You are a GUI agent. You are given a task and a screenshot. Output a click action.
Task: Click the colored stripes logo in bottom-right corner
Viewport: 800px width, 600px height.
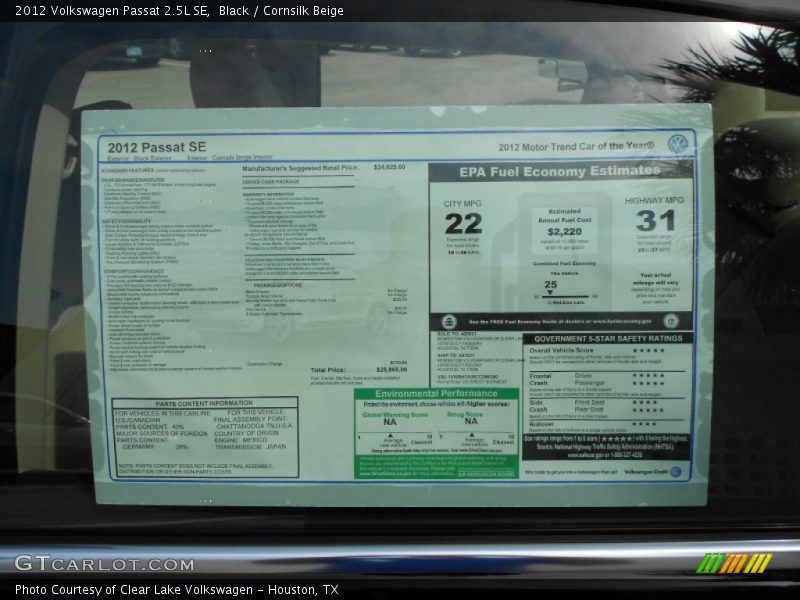734,563
